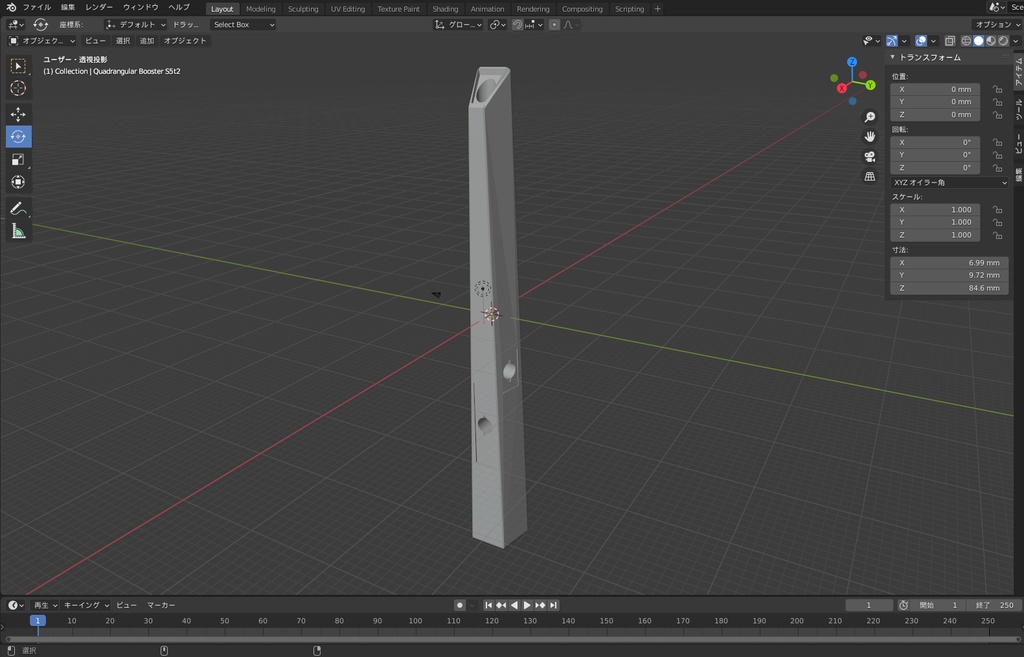Toggle proportional editing
Viewport: 1024px width, 657px height.
554,25
